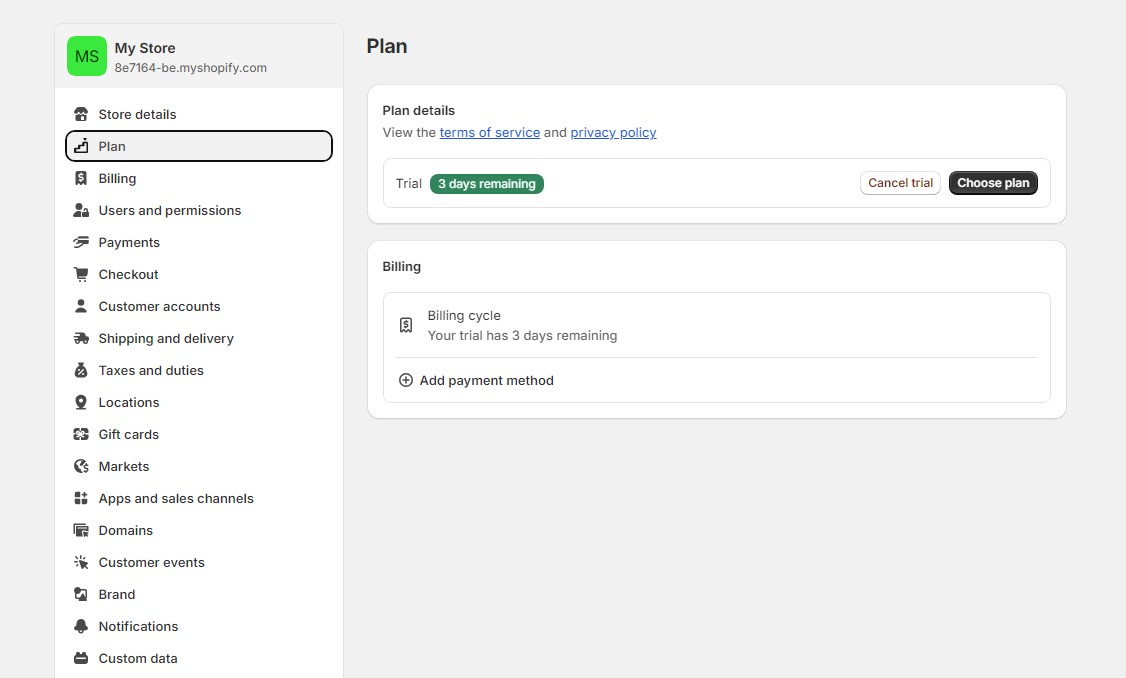Click the Apps and sales channels icon
The width and height of the screenshot is (1126, 678).
81,498
